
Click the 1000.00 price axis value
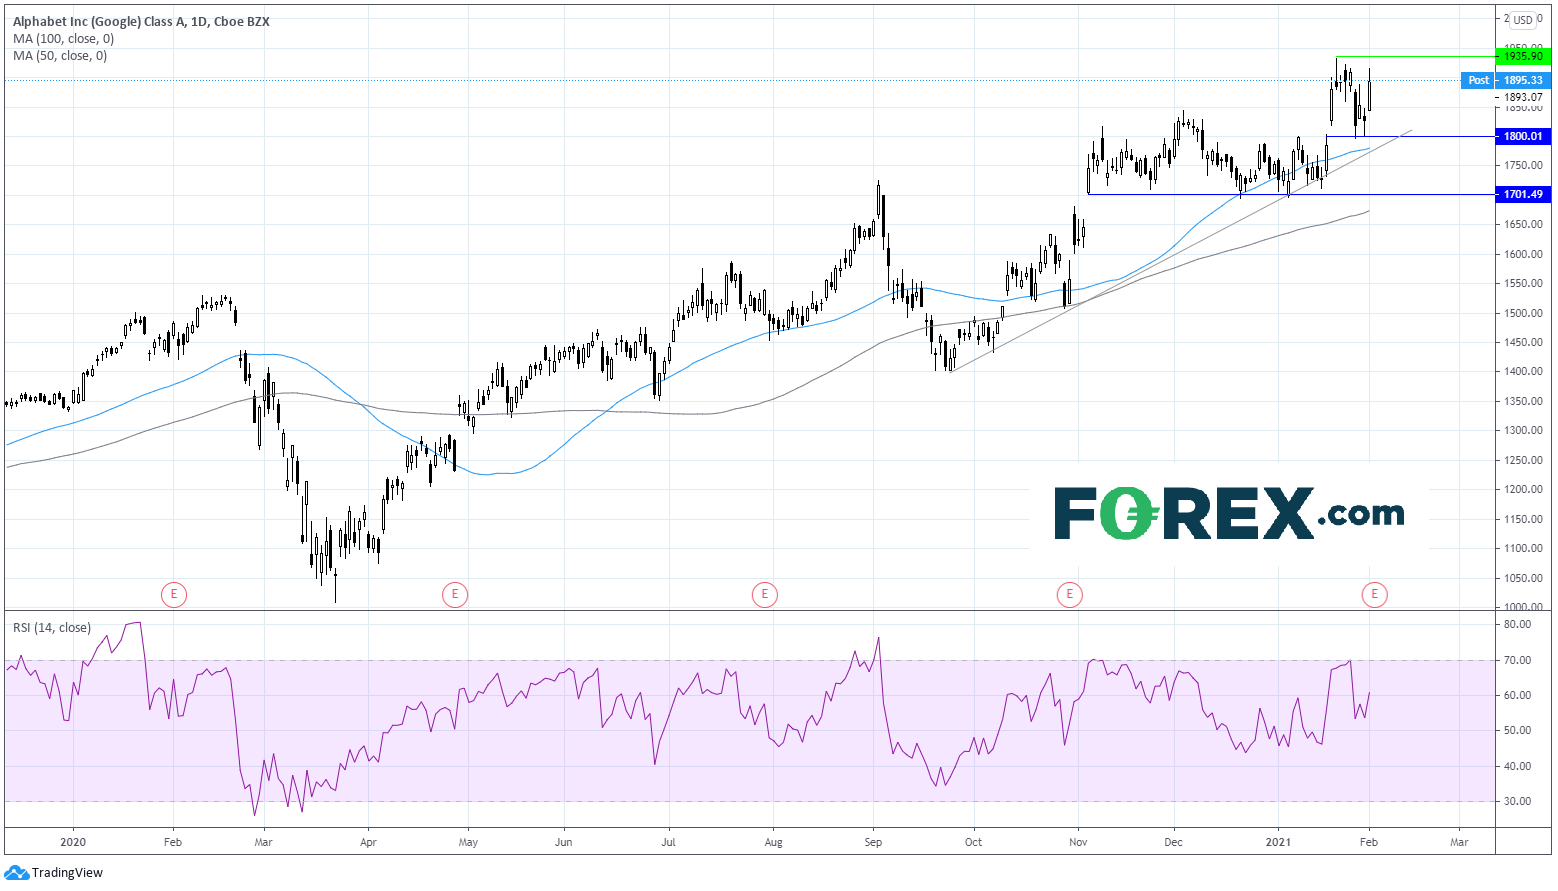coord(1523,607)
